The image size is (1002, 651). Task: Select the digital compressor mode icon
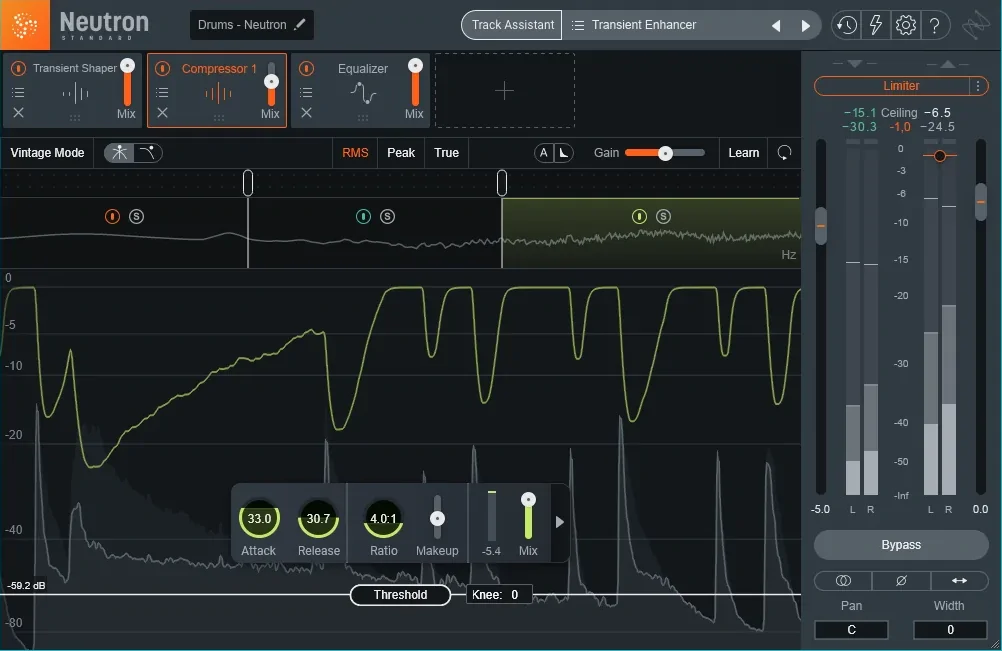[119, 153]
